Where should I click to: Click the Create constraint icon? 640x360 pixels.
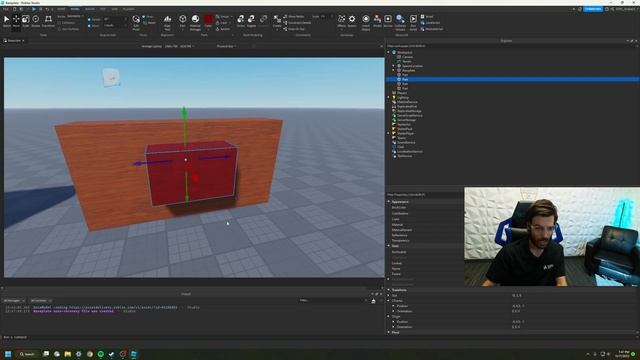277,21
